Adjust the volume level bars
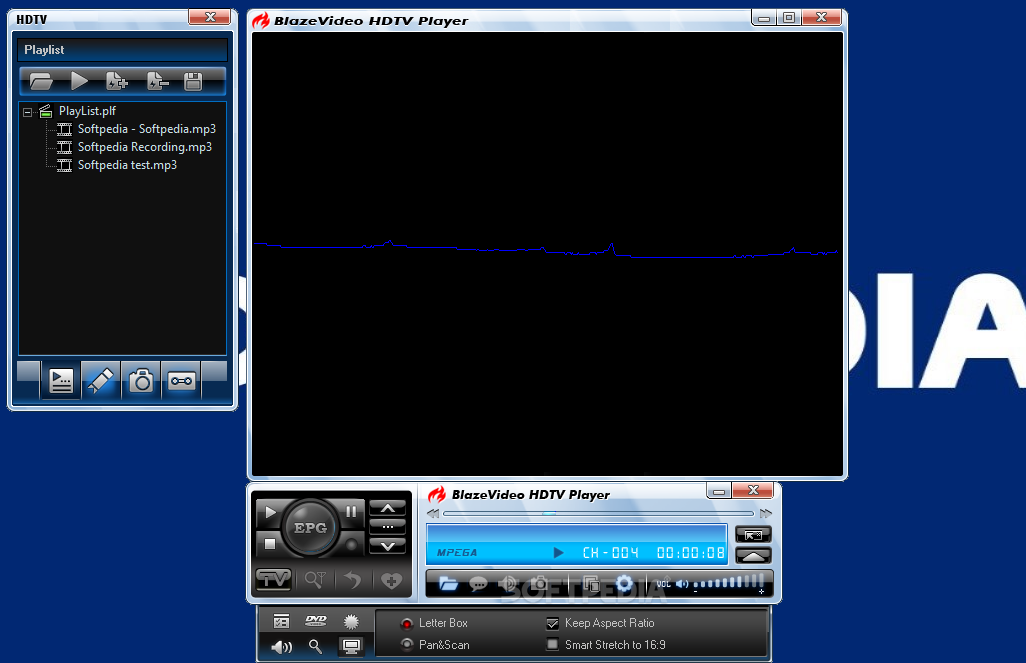Image resolution: width=1026 pixels, height=663 pixels. coord(728,582)
